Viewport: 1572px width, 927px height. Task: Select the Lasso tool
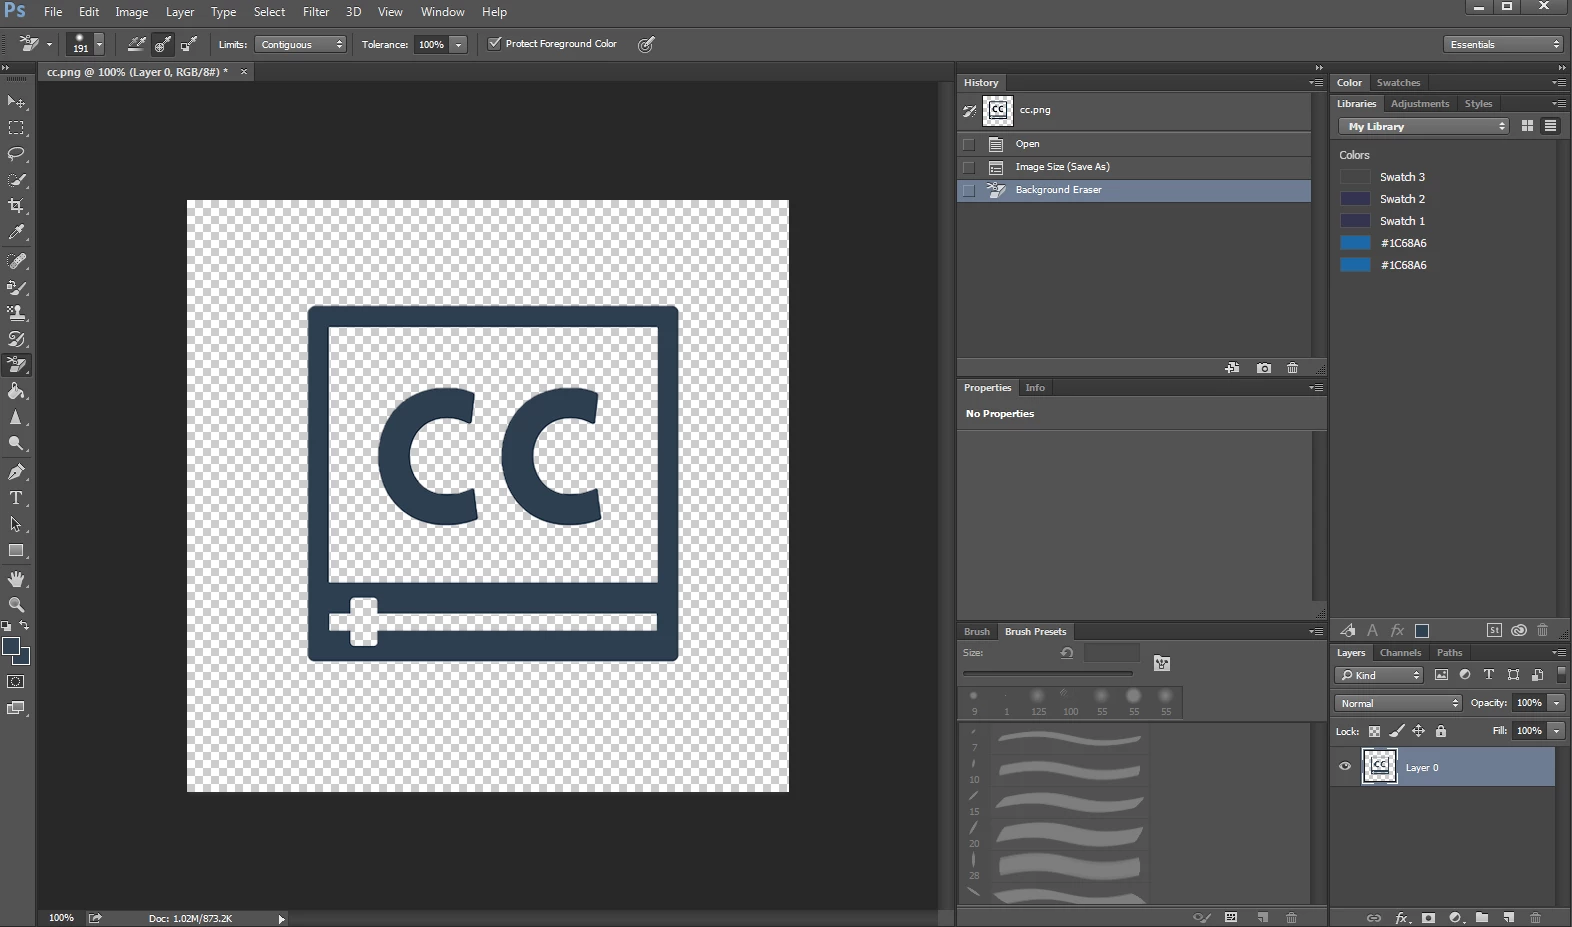coord(16,154)
